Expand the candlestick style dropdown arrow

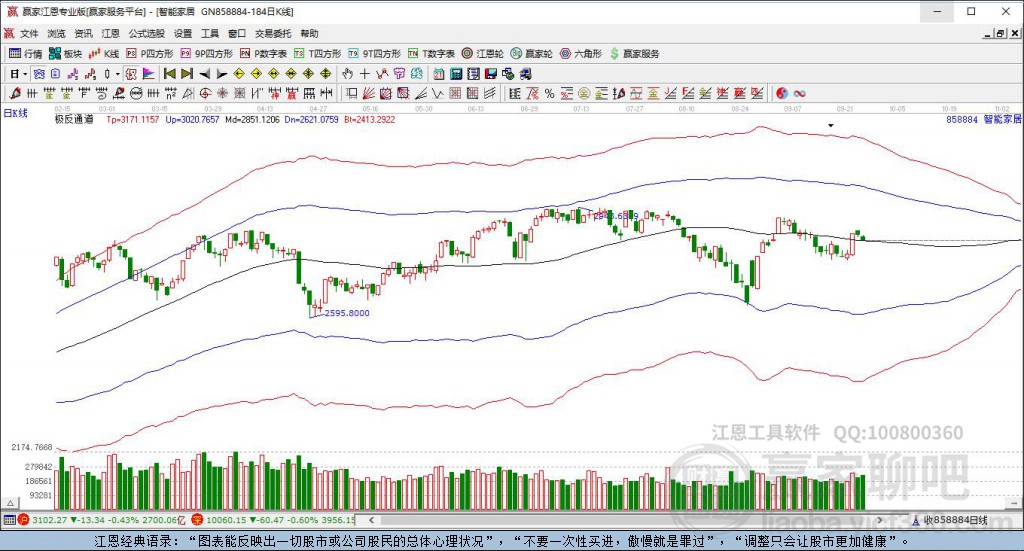tap(118, 74)
